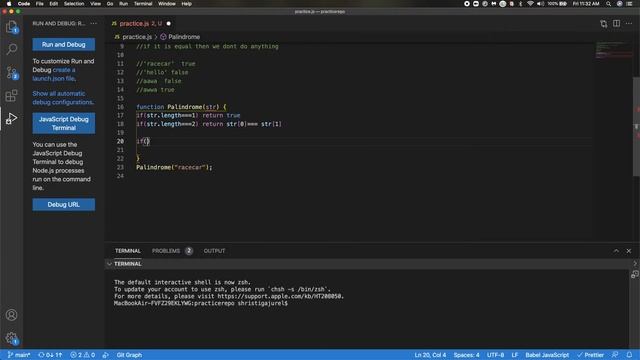Click the main branch indicator in status bar
The height and width of the screenshot is (360, 640).
click(19, 355)
